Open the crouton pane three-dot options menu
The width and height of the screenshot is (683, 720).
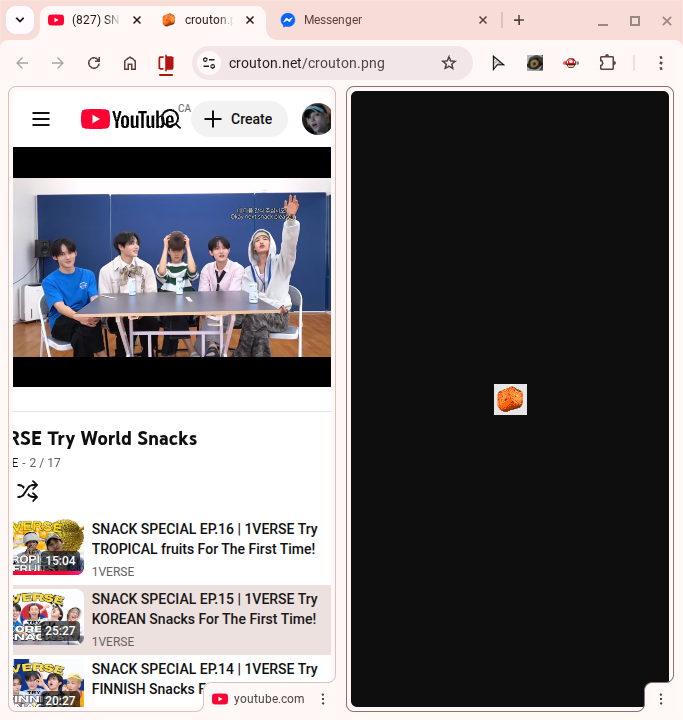coord(661,699)
